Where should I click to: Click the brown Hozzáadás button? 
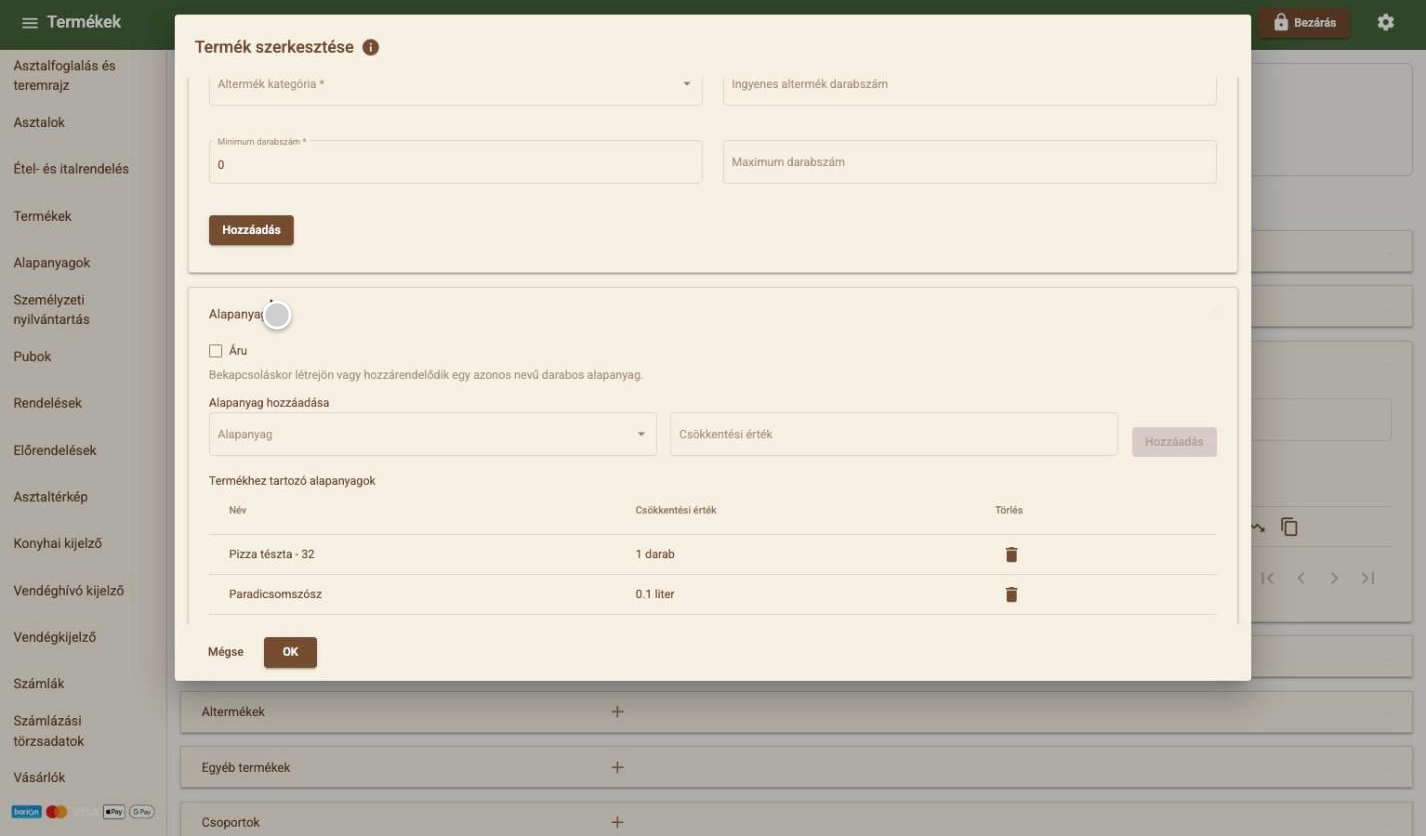point(251,230)
